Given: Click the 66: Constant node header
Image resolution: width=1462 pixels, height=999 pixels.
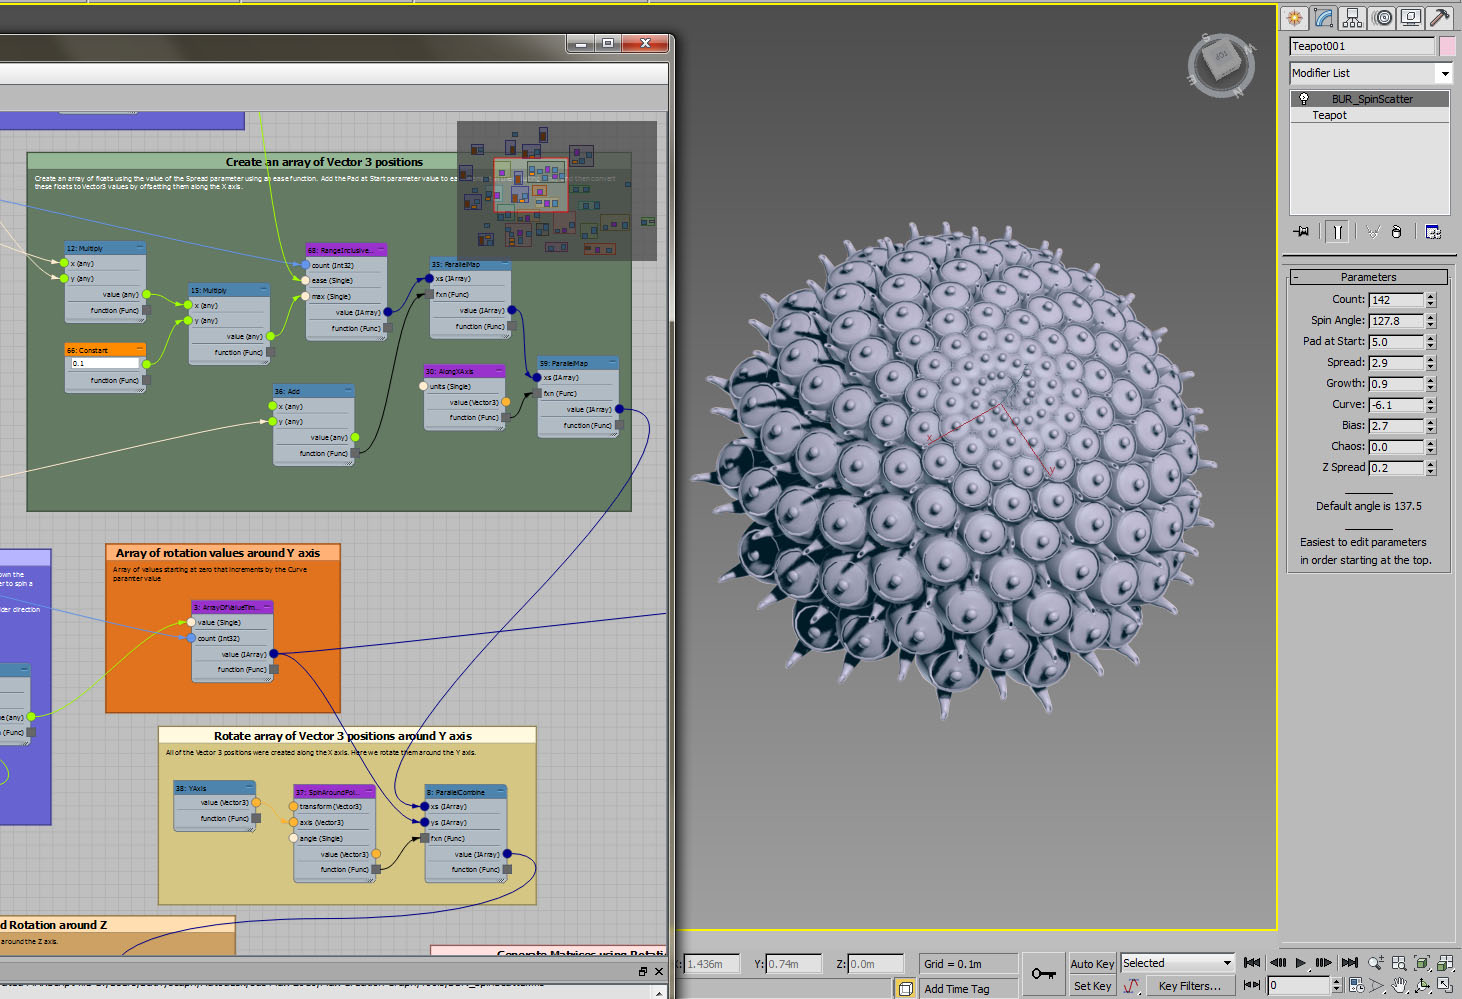Looking at the screenshot, I should click(x=105, y=350).
